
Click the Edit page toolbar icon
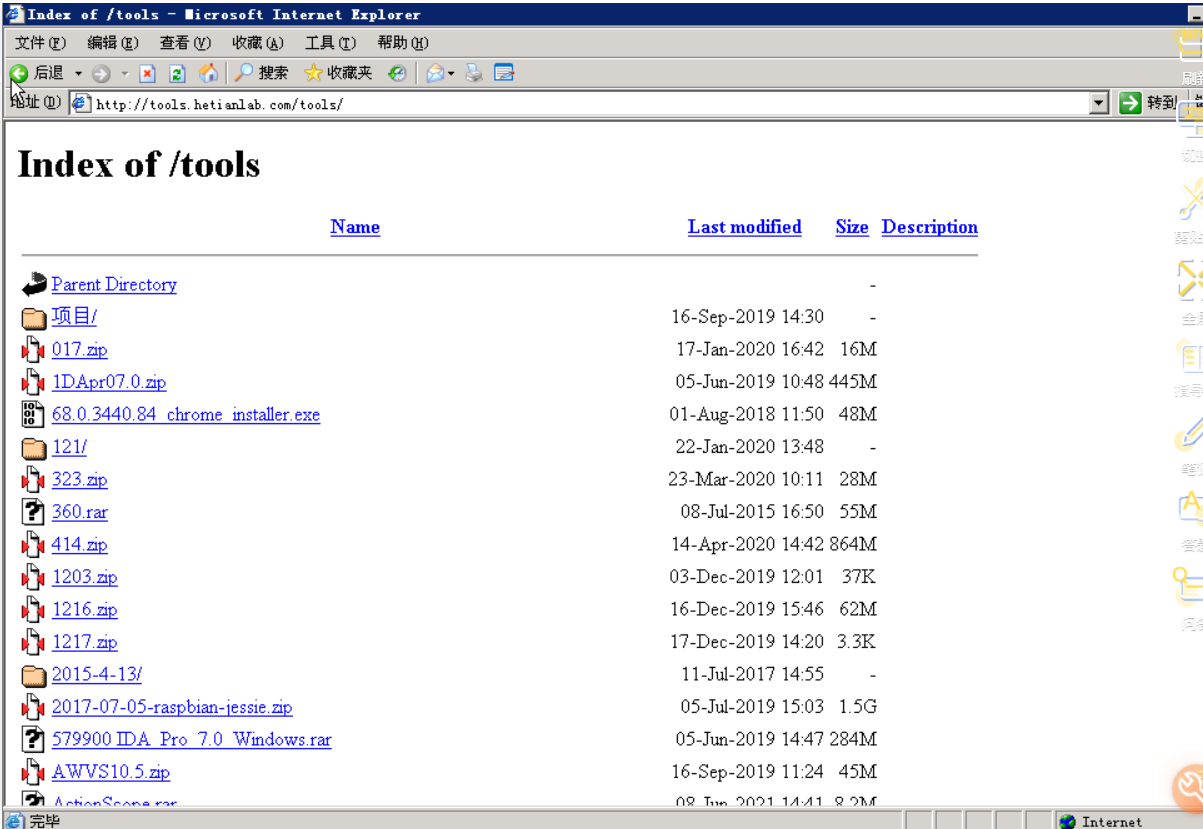click(x=504, y=73)
